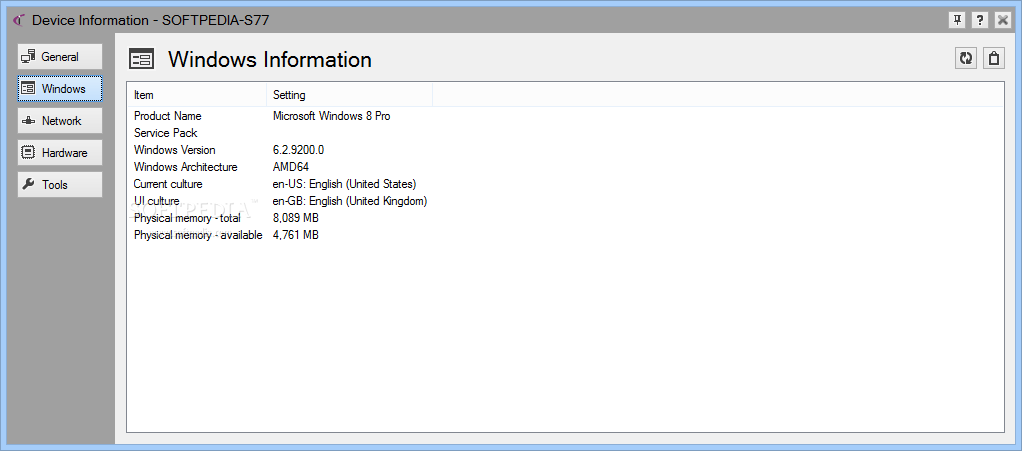The width and height of the screenshot is (1022, 451).
Task: Click the app icon in the title bar
Action: pyautogui.click(x=18, y=20)
